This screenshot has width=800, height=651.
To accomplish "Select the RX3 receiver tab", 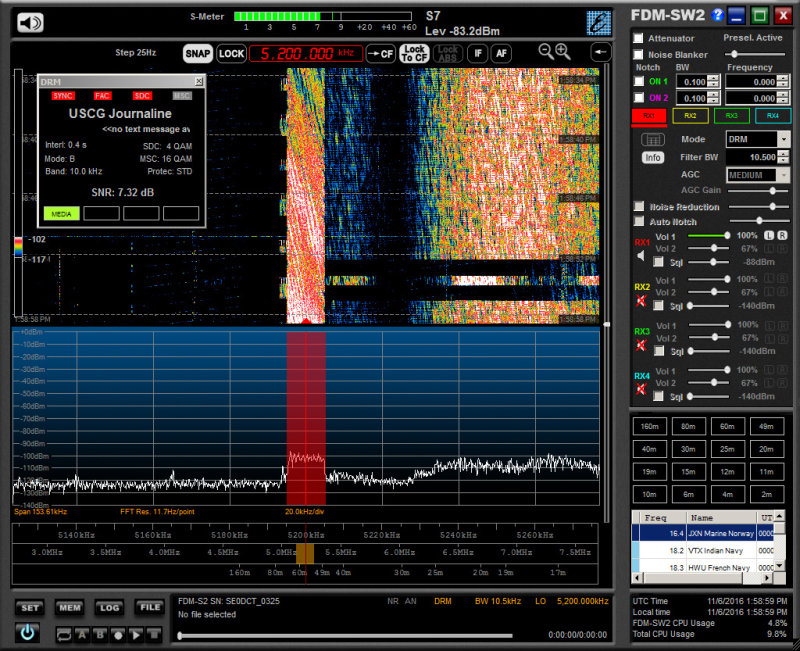I will tap(732, 116).
